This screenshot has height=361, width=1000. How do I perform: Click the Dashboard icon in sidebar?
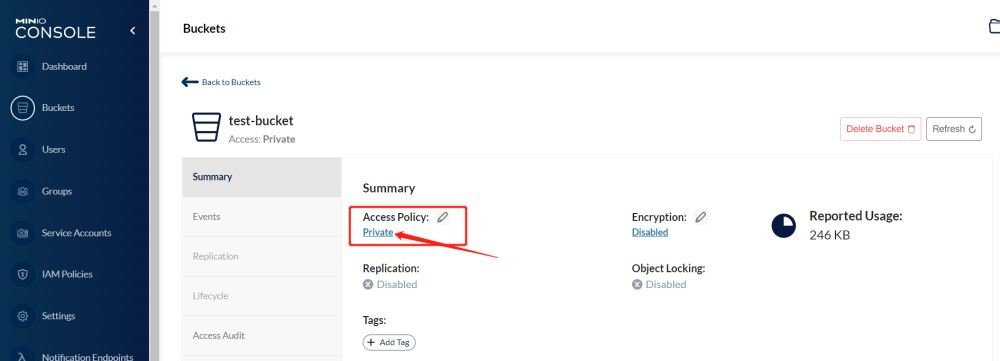coord(23,66)
